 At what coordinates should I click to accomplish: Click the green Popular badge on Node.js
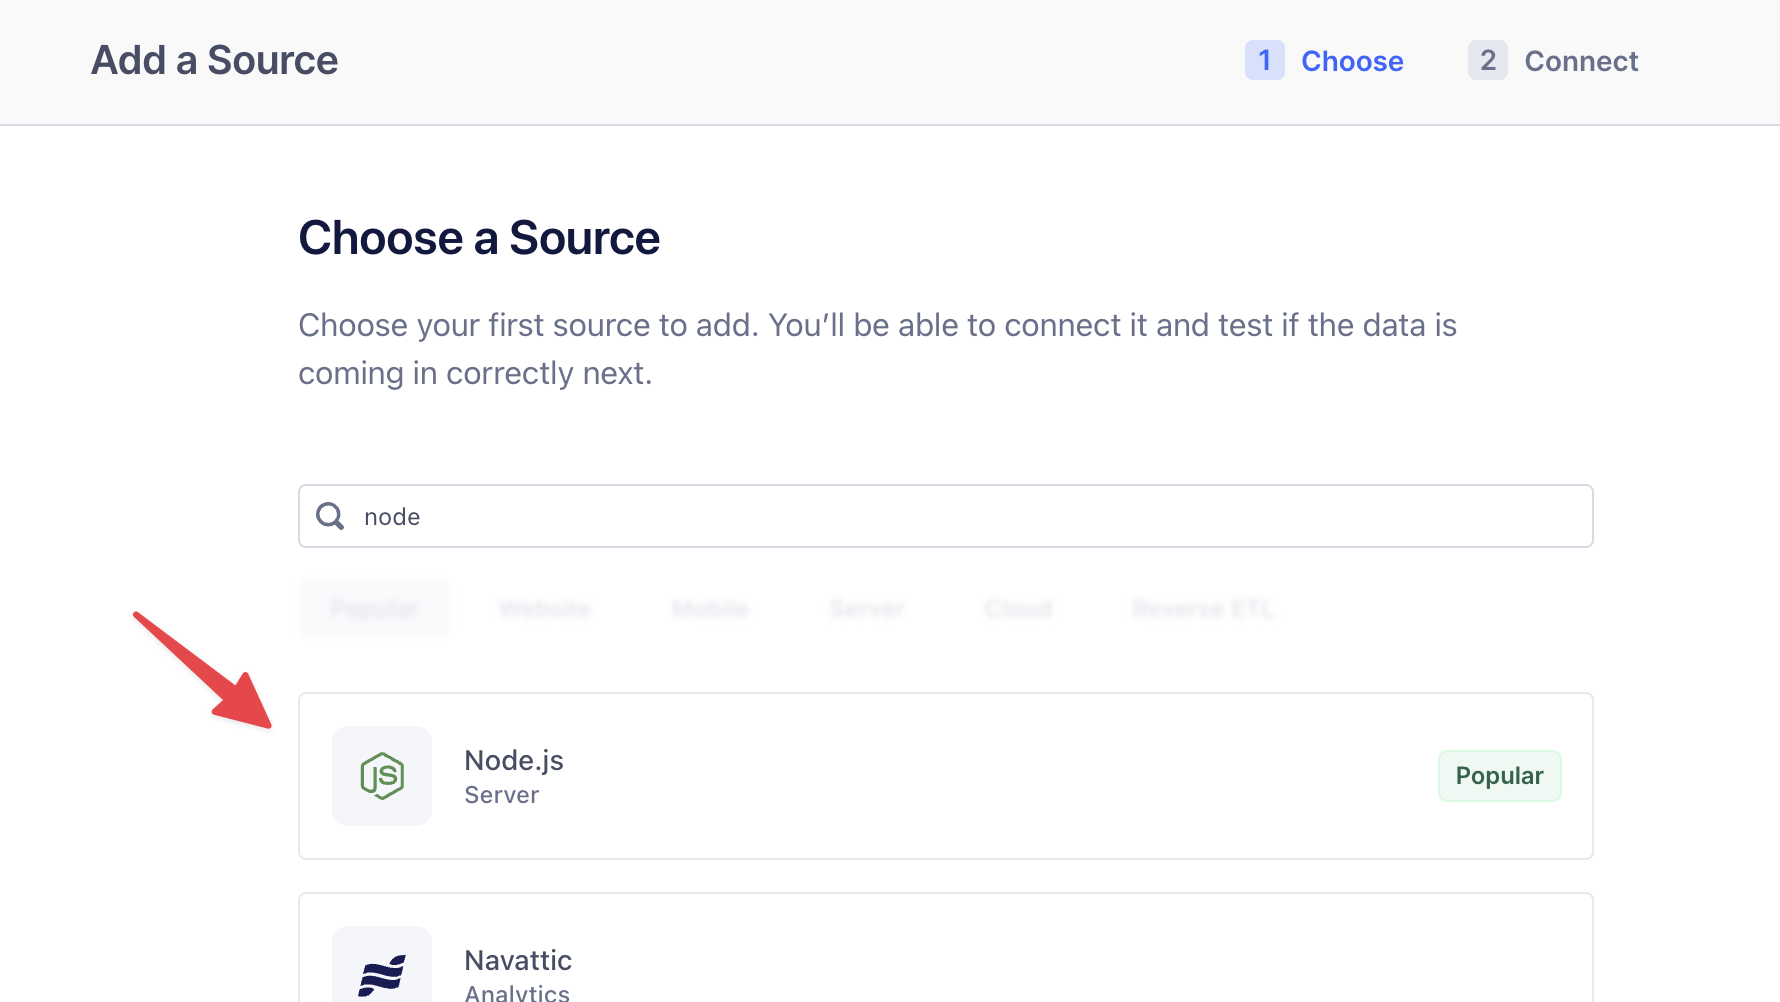coord(1499,775)
